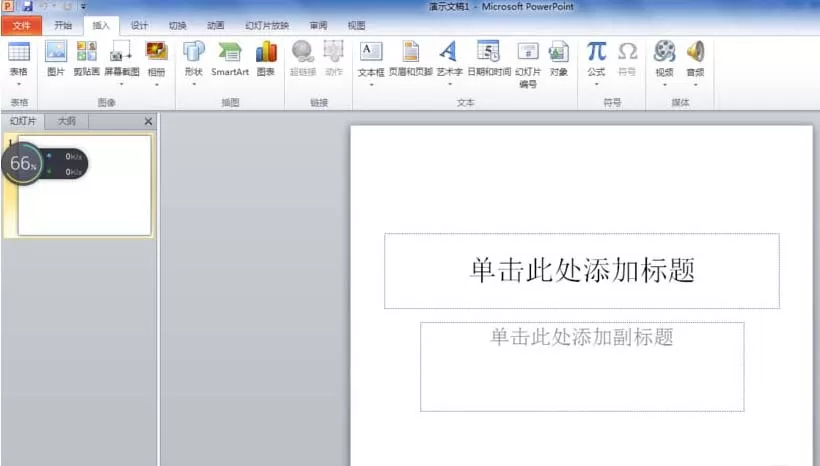Switch to the 动画 Animations tab

pyautogui.click(x=215, y=25)
